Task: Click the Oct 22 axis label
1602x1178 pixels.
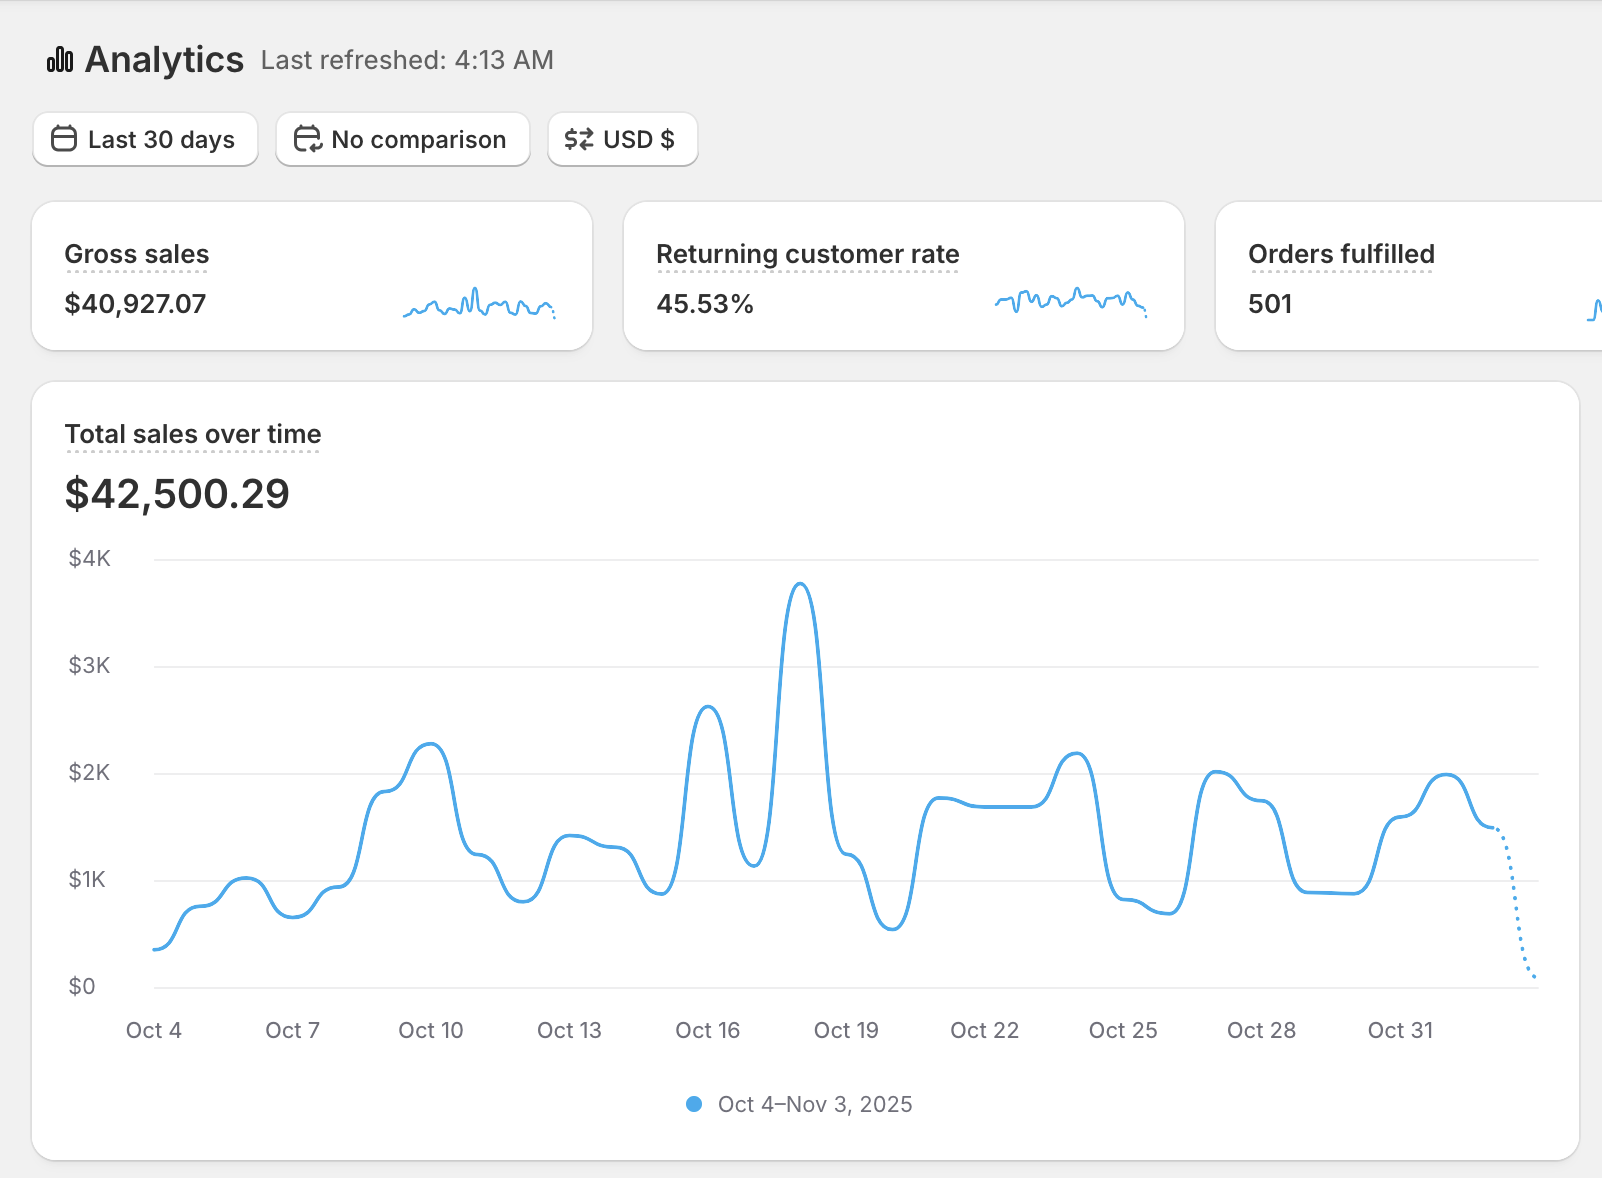Action: [985, 1030]
